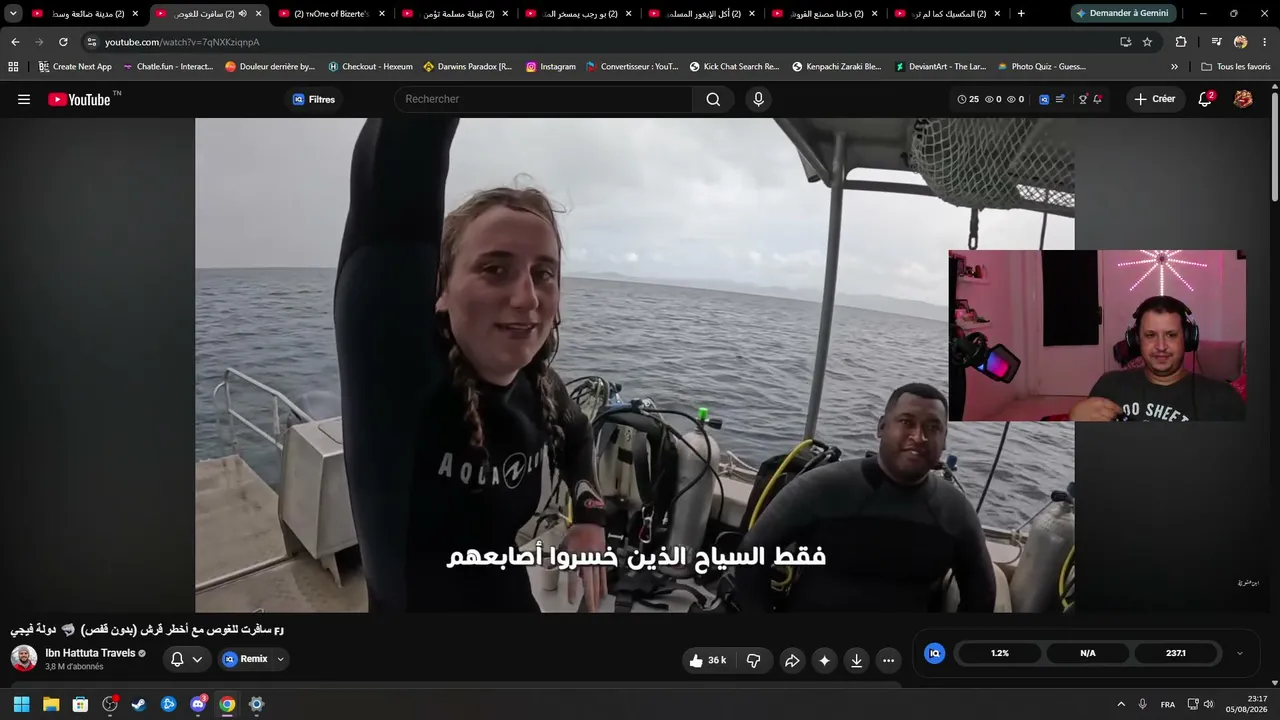The height and width of the screenshot is (720, 1280).
Task: Click the 237.1 stat pill
Action: coord(1176,653)
